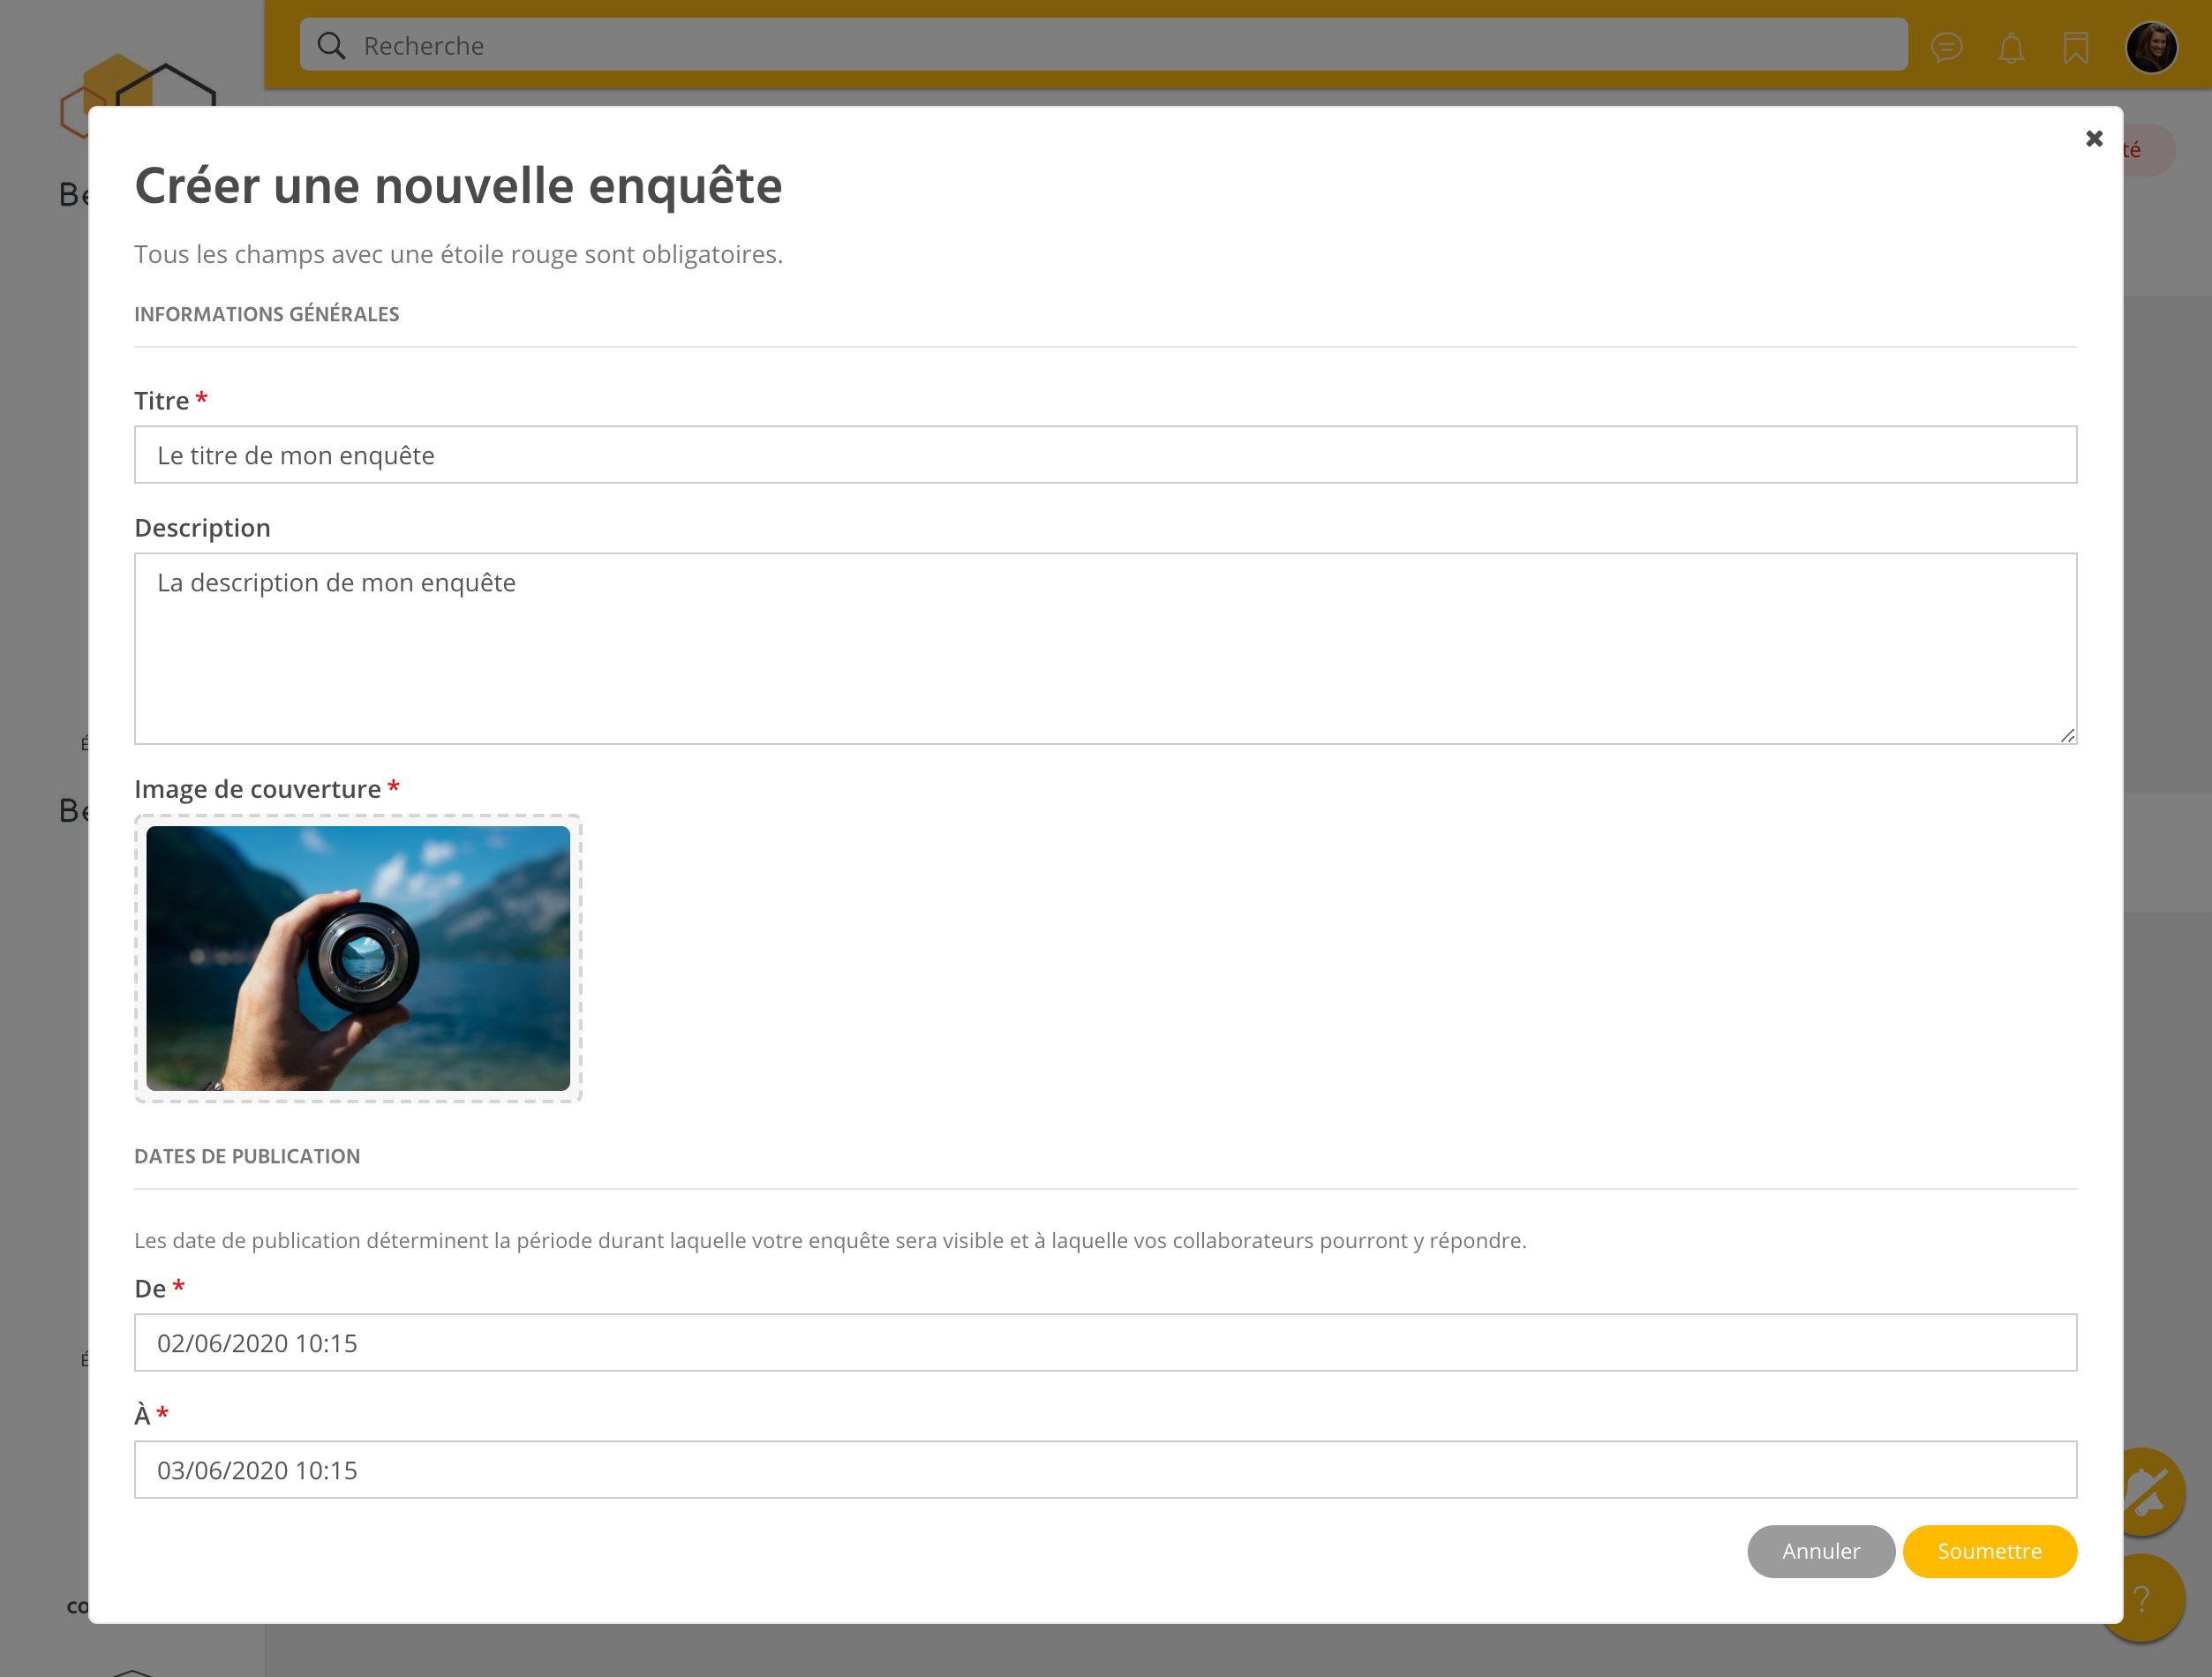Open the notifications bell in header
Screen dimensions: 2212x1677
2011,47
